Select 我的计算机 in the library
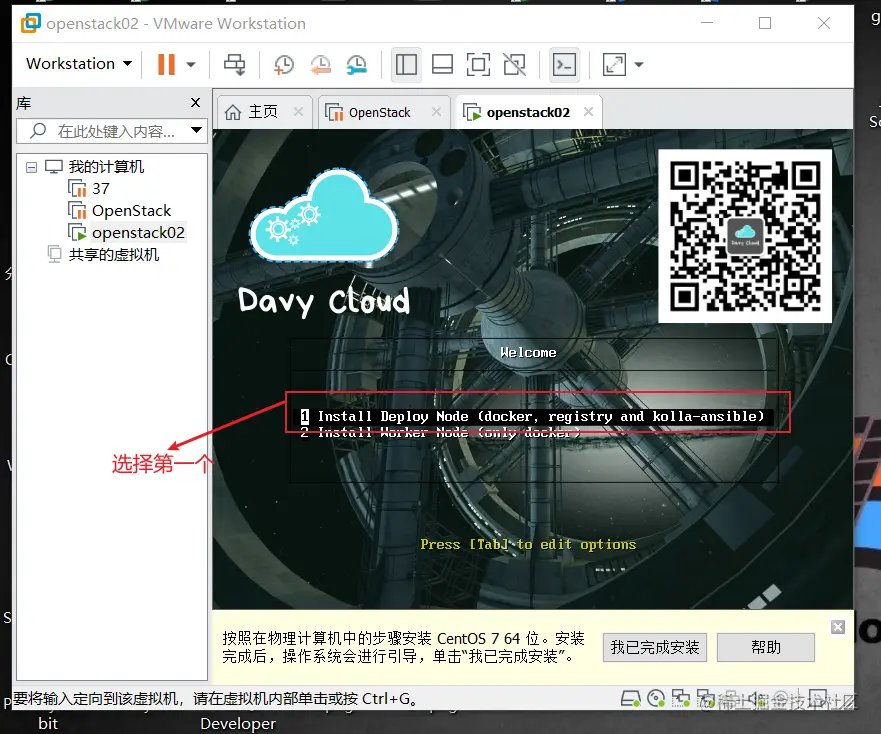Viewport: 881px width, 734px height. [x=106, y=167]
